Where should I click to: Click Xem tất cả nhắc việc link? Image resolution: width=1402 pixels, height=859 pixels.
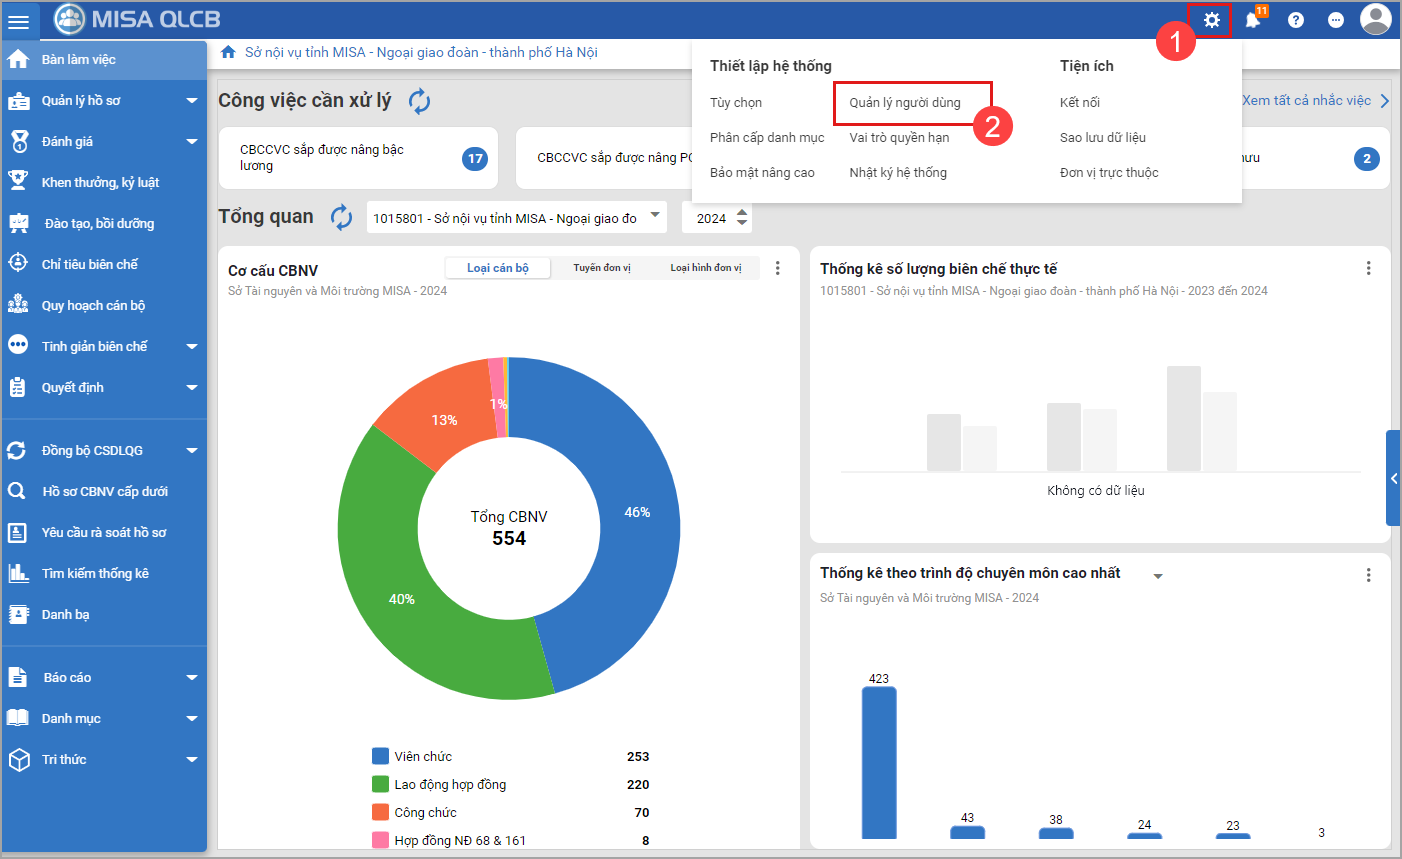click(1306, 101)
